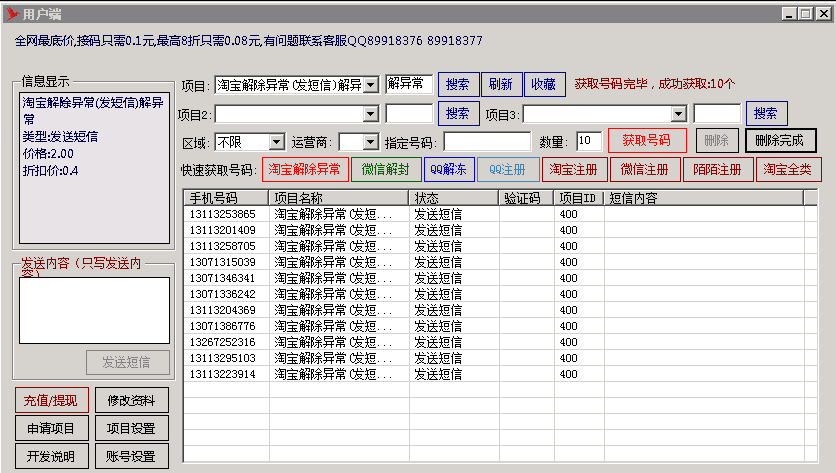Click the 申请项目 button
The width and height of the screenshot is (836, 473).
(x=52, y=428)
